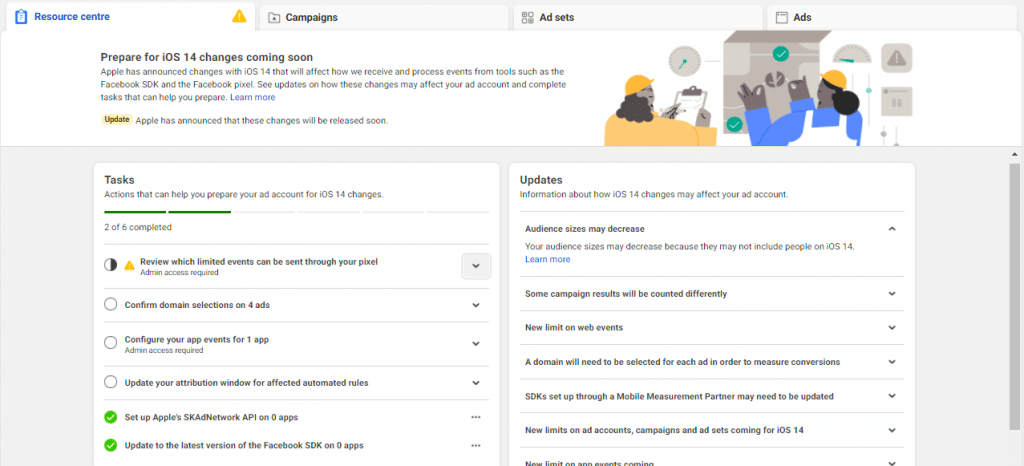Image resolution: width=1024 pixels, height=466 pixels.
Task: Click the half-filled circle status icon for pixel events task
Action: [111, 265]
